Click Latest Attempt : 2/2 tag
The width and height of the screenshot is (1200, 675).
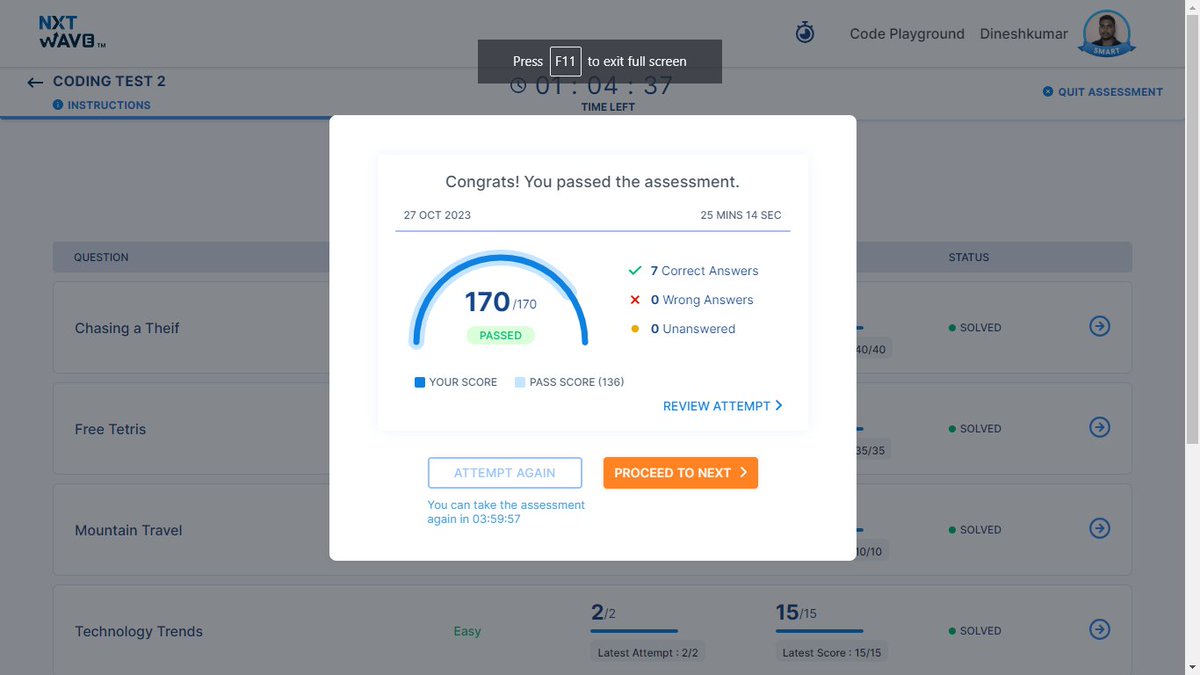click(647, 652)
